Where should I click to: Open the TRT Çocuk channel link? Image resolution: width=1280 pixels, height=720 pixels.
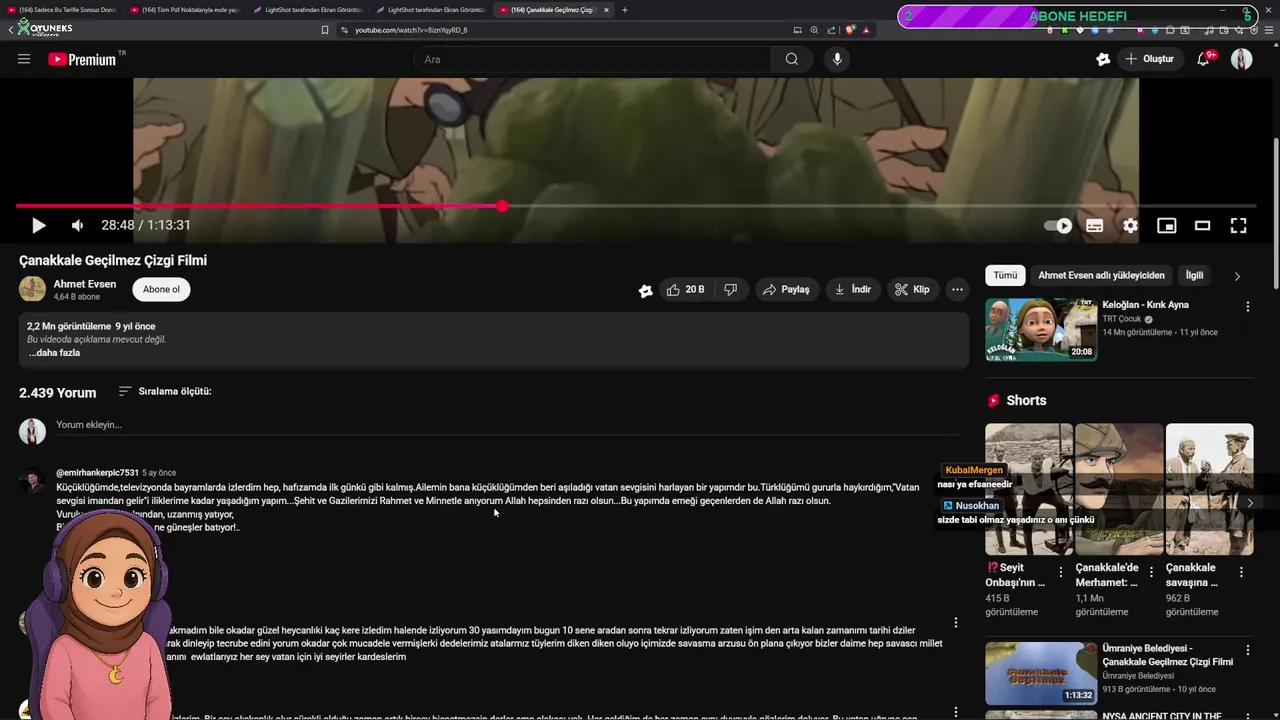1122,319
